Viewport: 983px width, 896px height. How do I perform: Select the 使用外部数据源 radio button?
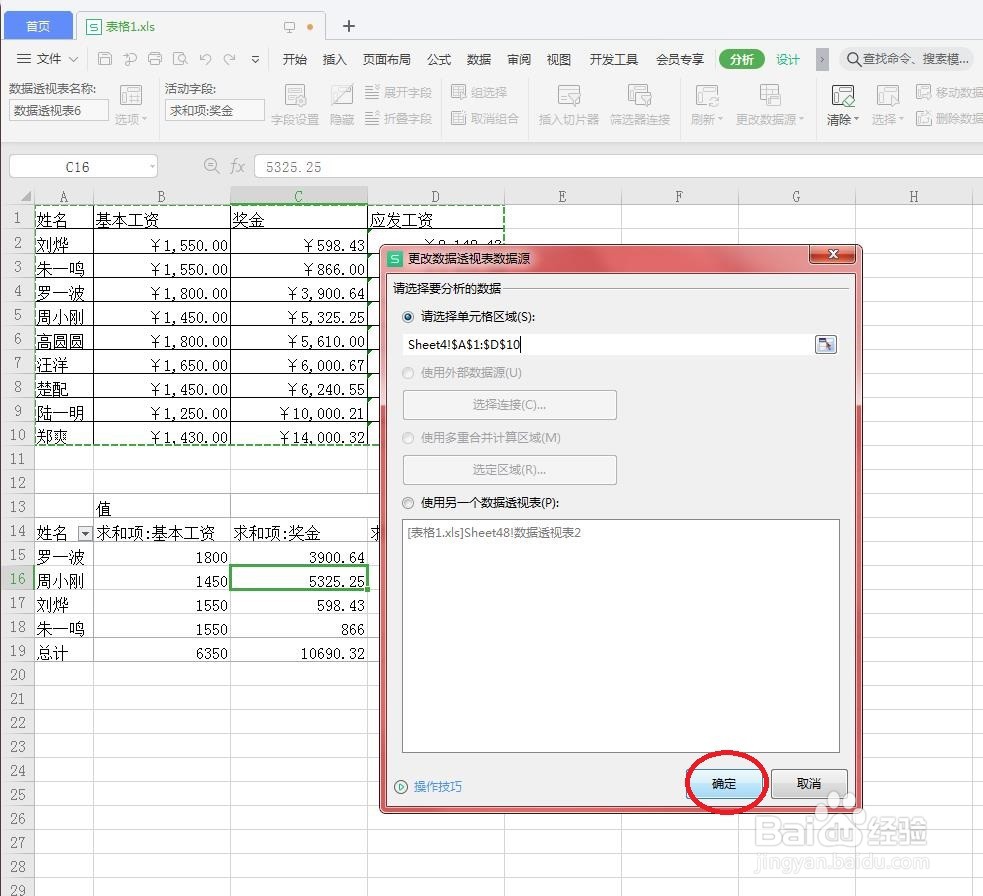[x=408, y=372]
